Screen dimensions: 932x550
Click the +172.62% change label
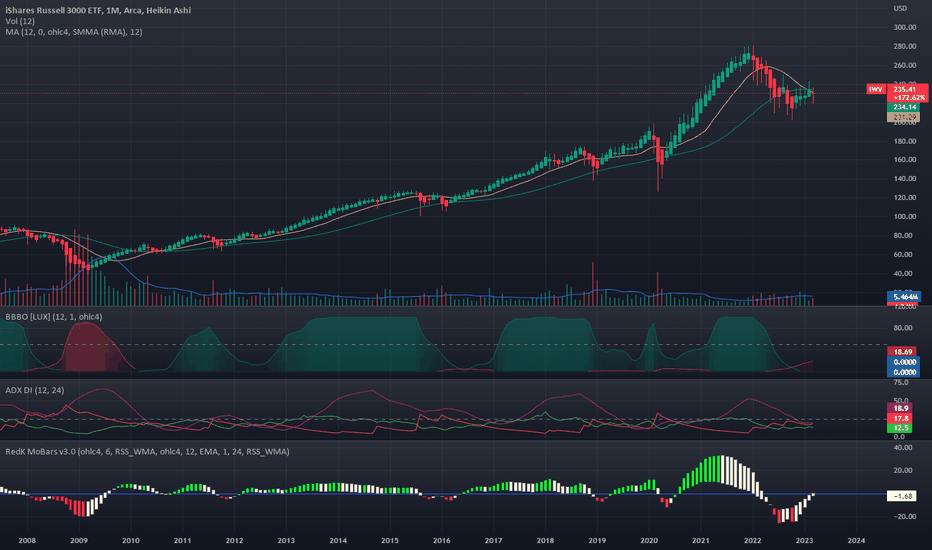(x=907, y=98)
